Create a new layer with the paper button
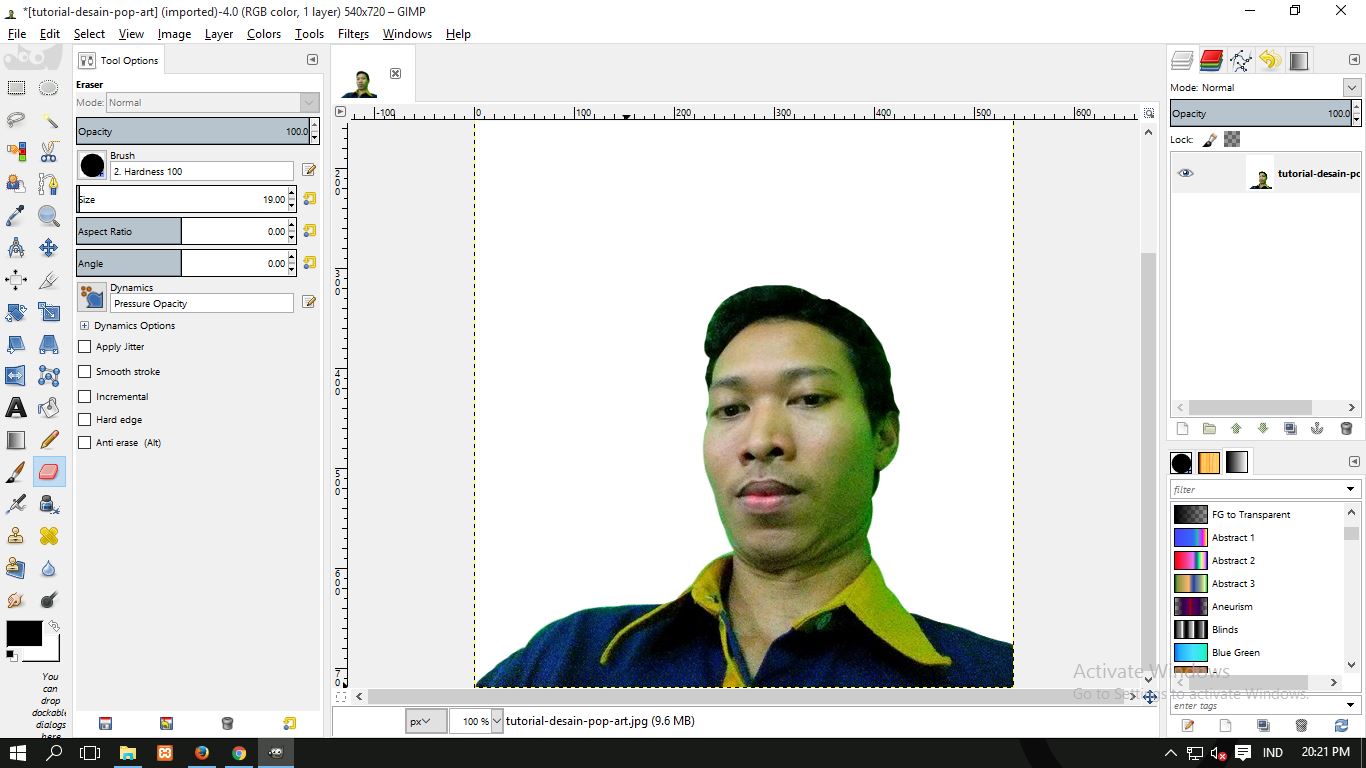 (x=1182, y=428)
